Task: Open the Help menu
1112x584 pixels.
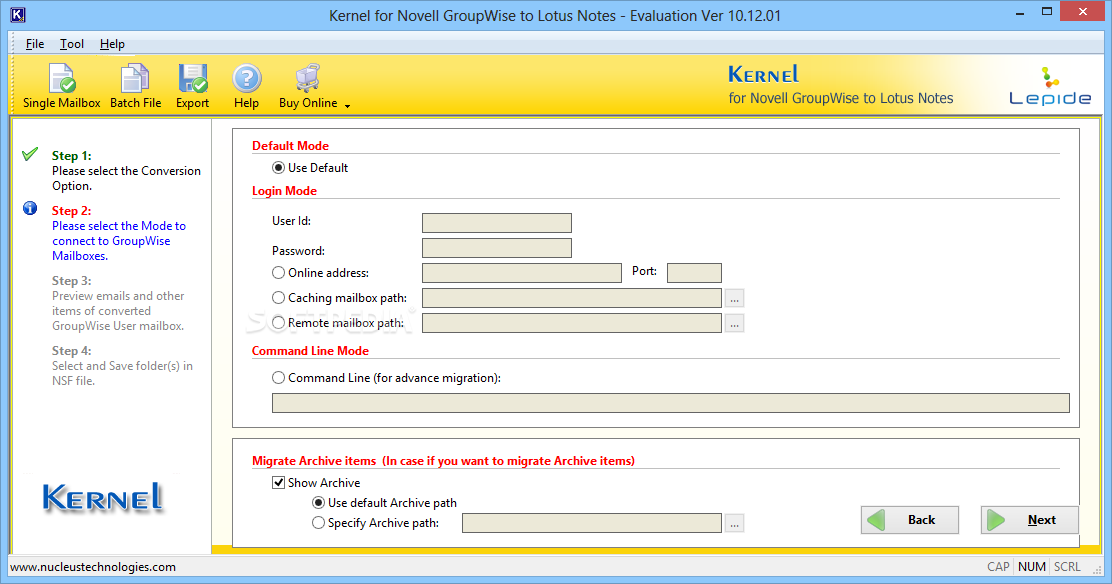Action: (x=112, y=44)
